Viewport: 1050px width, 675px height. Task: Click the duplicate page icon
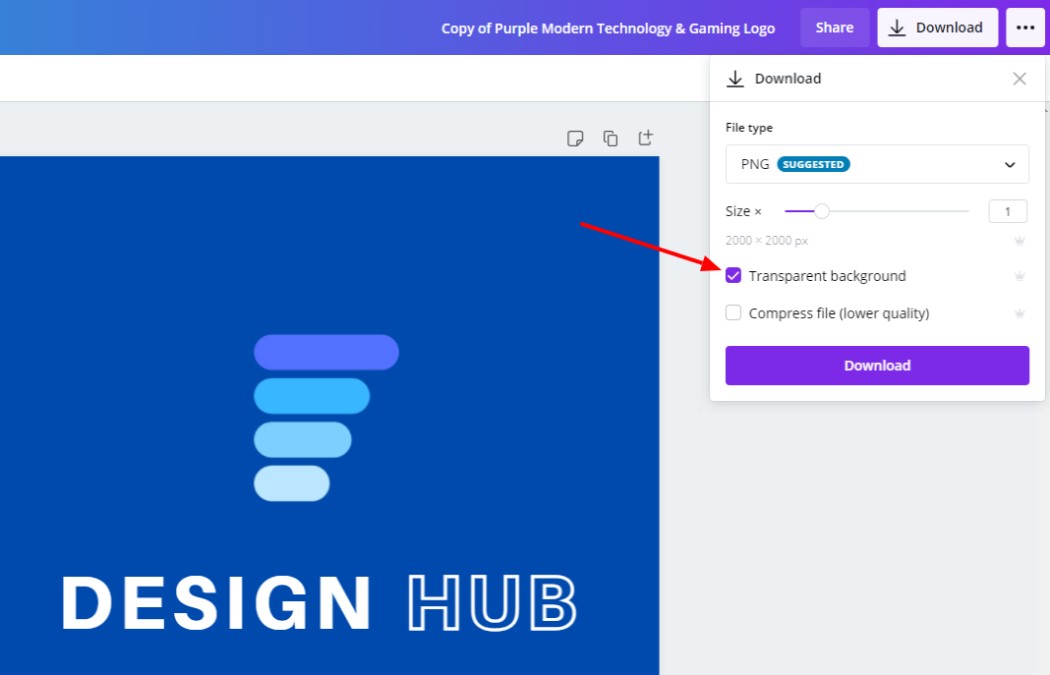[610, 138]
